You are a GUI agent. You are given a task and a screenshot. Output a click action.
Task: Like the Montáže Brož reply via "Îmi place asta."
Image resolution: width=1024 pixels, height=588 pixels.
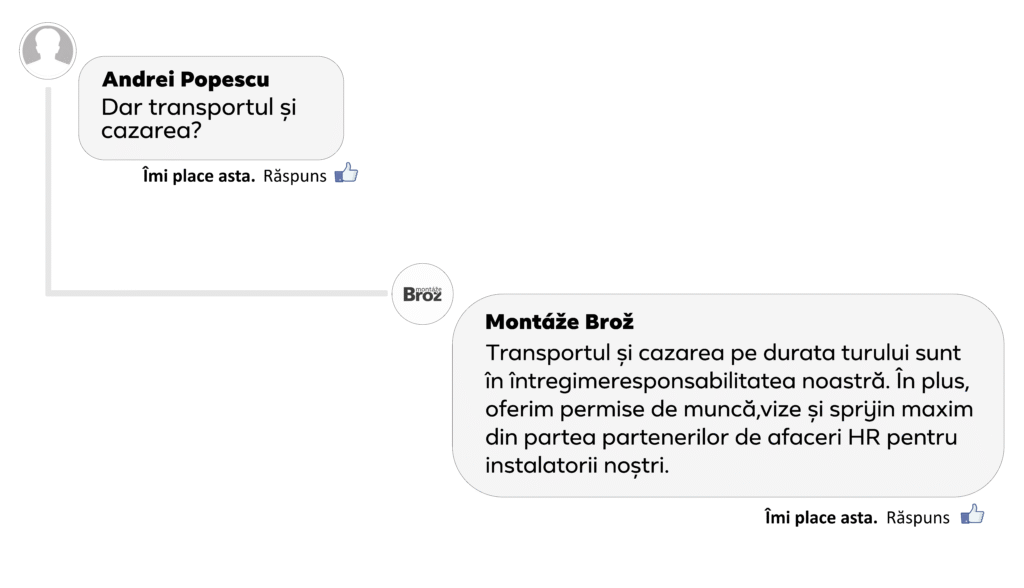(x=821, y=517)
